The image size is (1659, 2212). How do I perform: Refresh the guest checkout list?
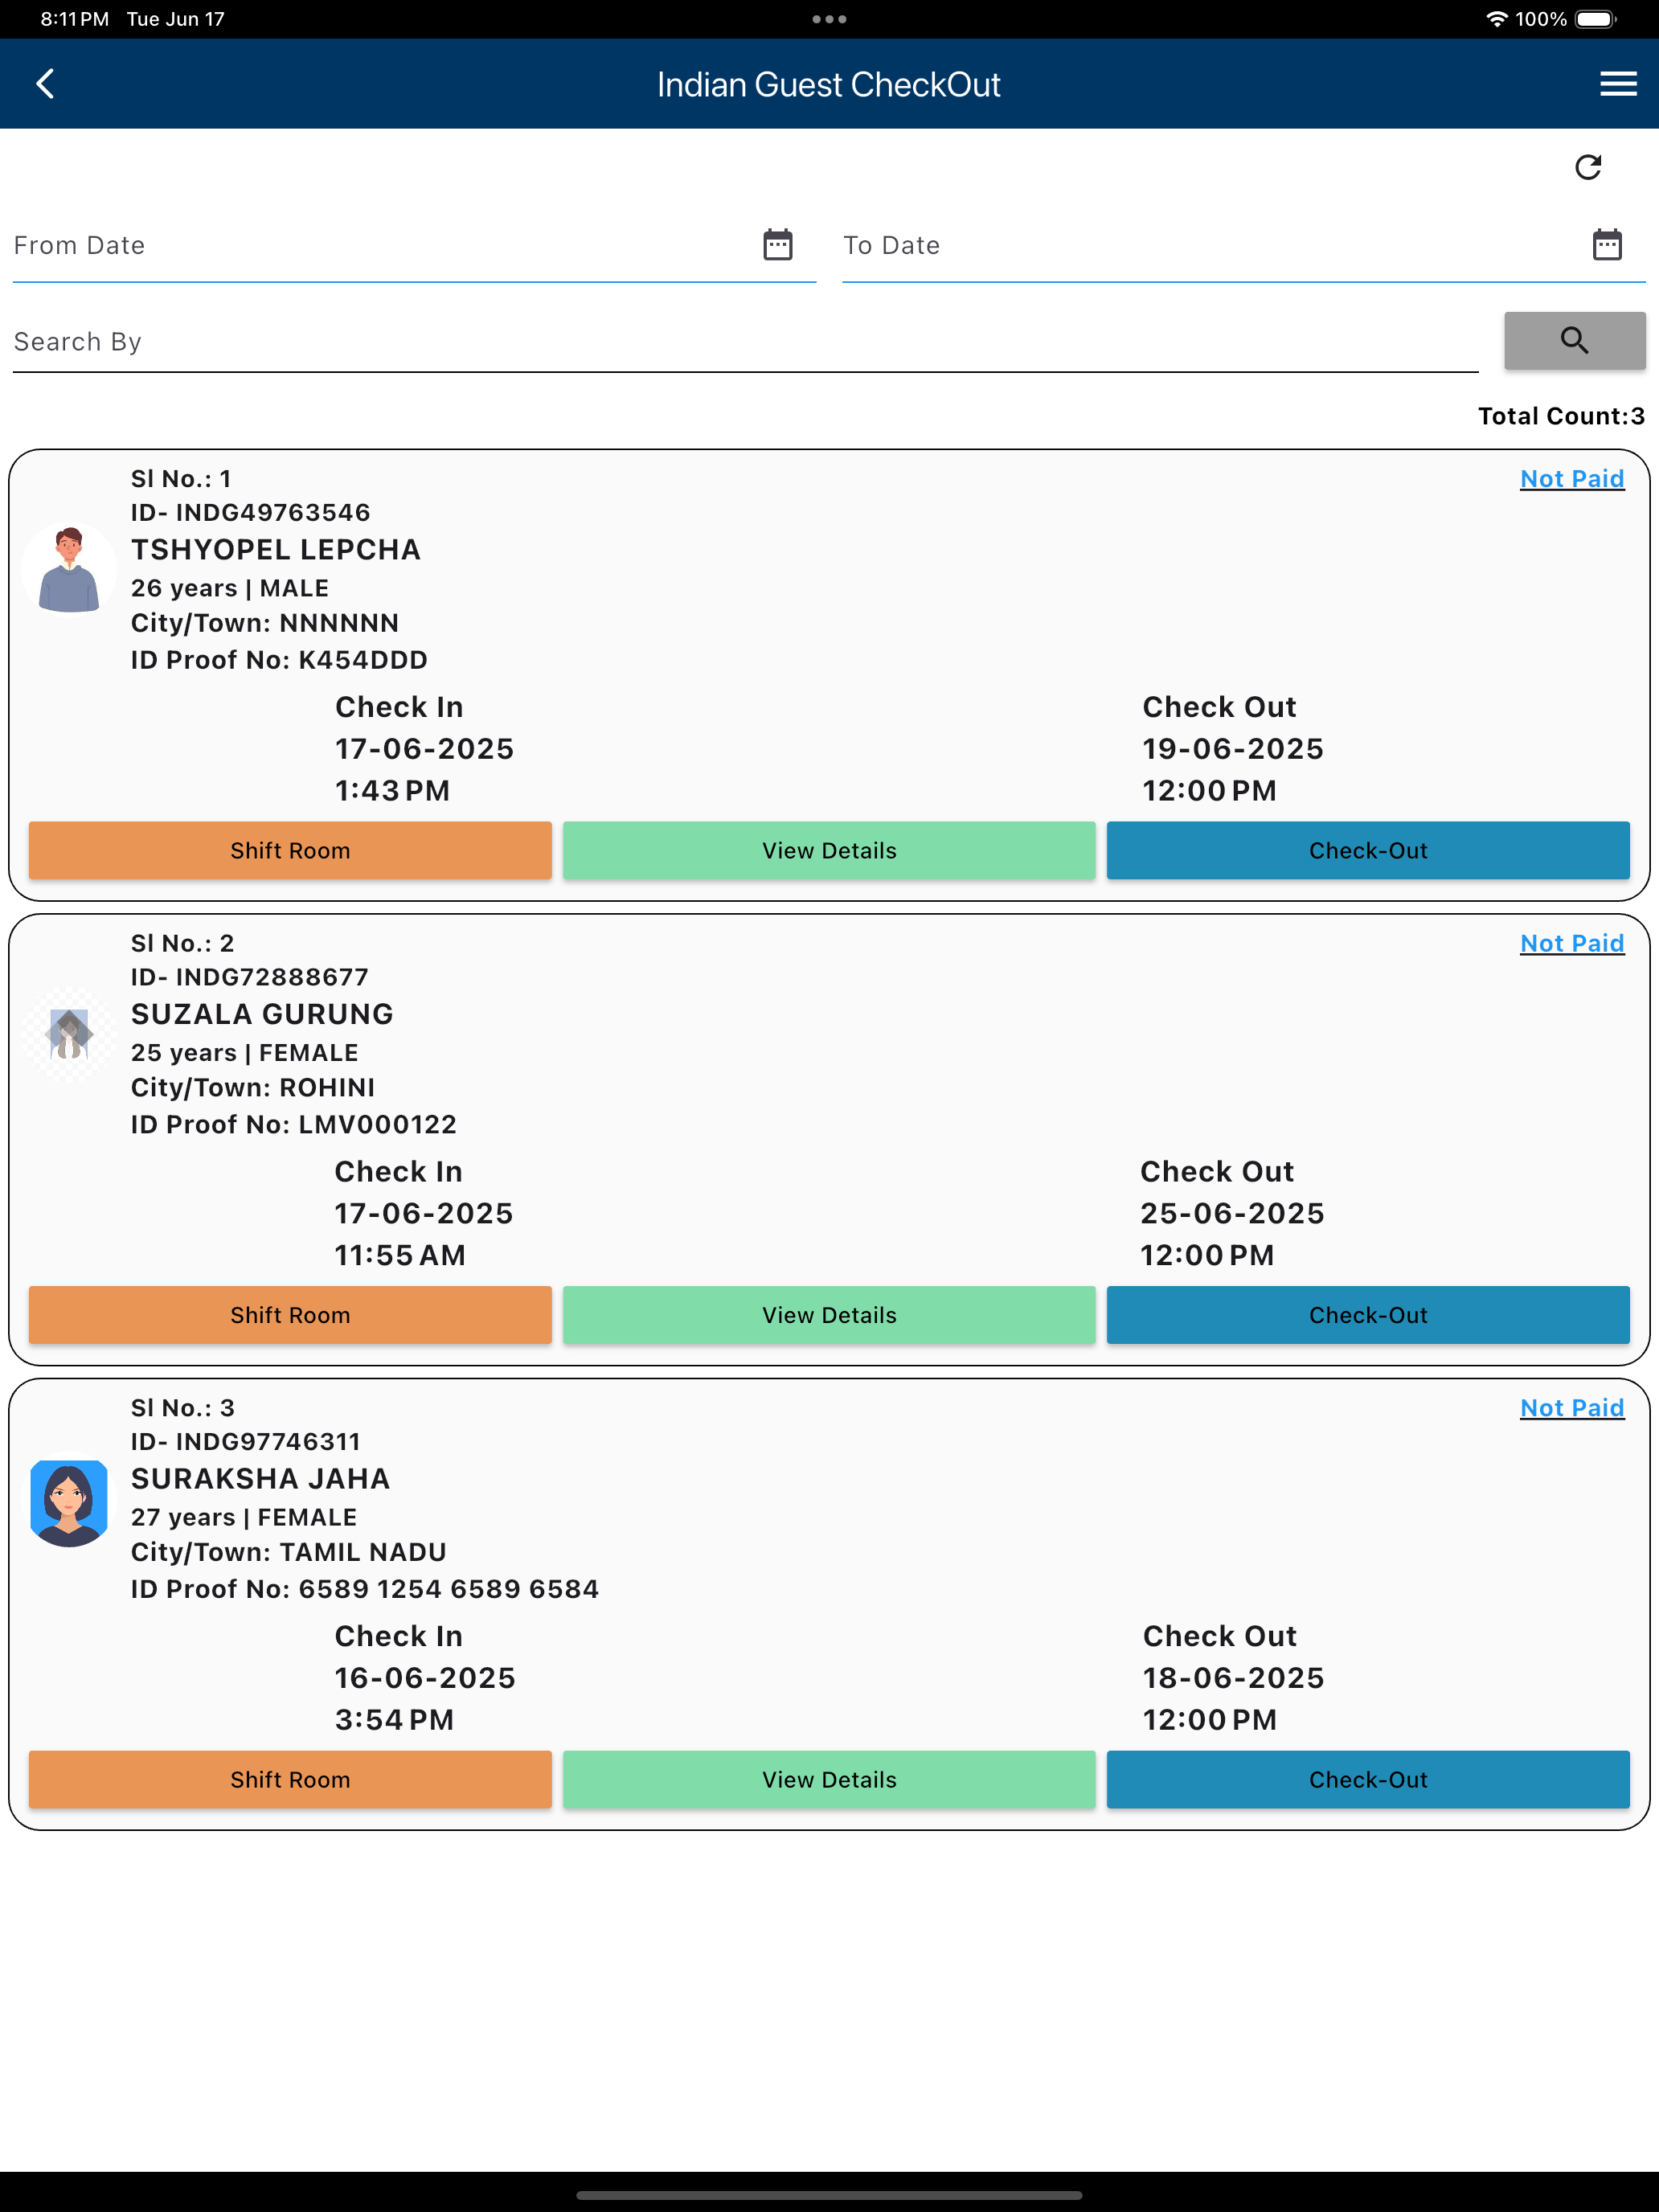(x=1588, y=167)
